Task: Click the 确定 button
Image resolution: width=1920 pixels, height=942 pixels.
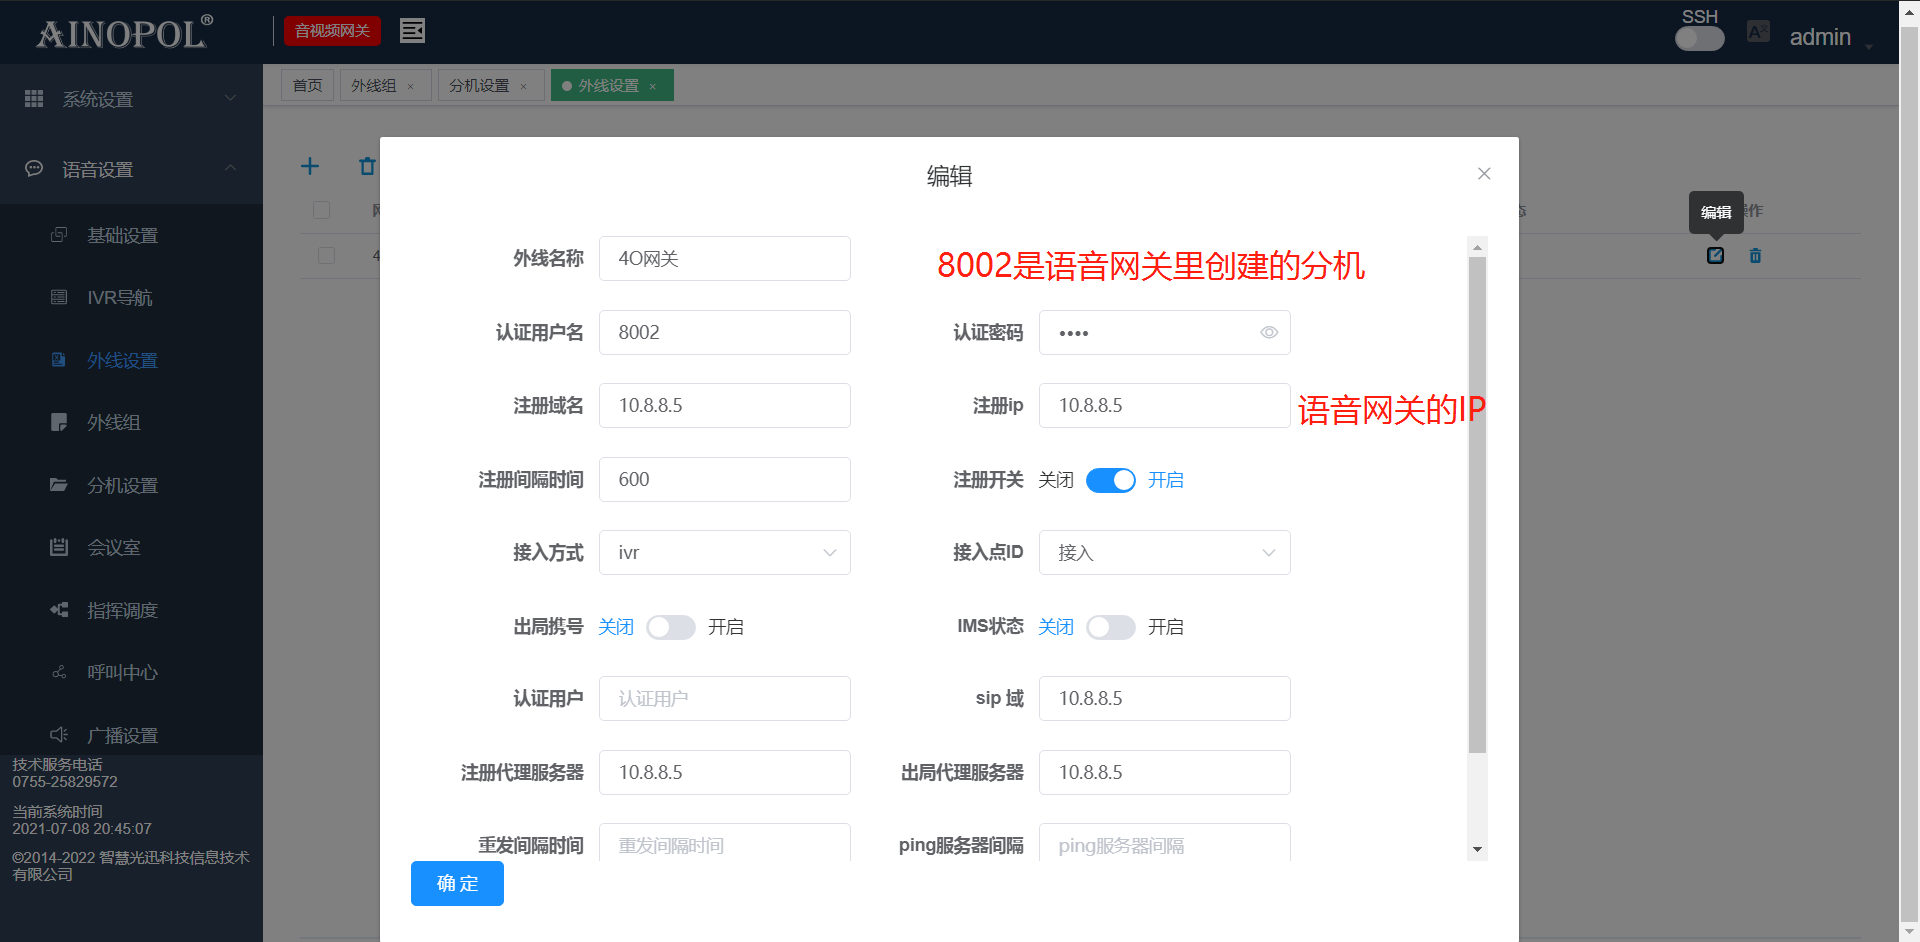Action: pyautogui.click(x=457, y=883)
